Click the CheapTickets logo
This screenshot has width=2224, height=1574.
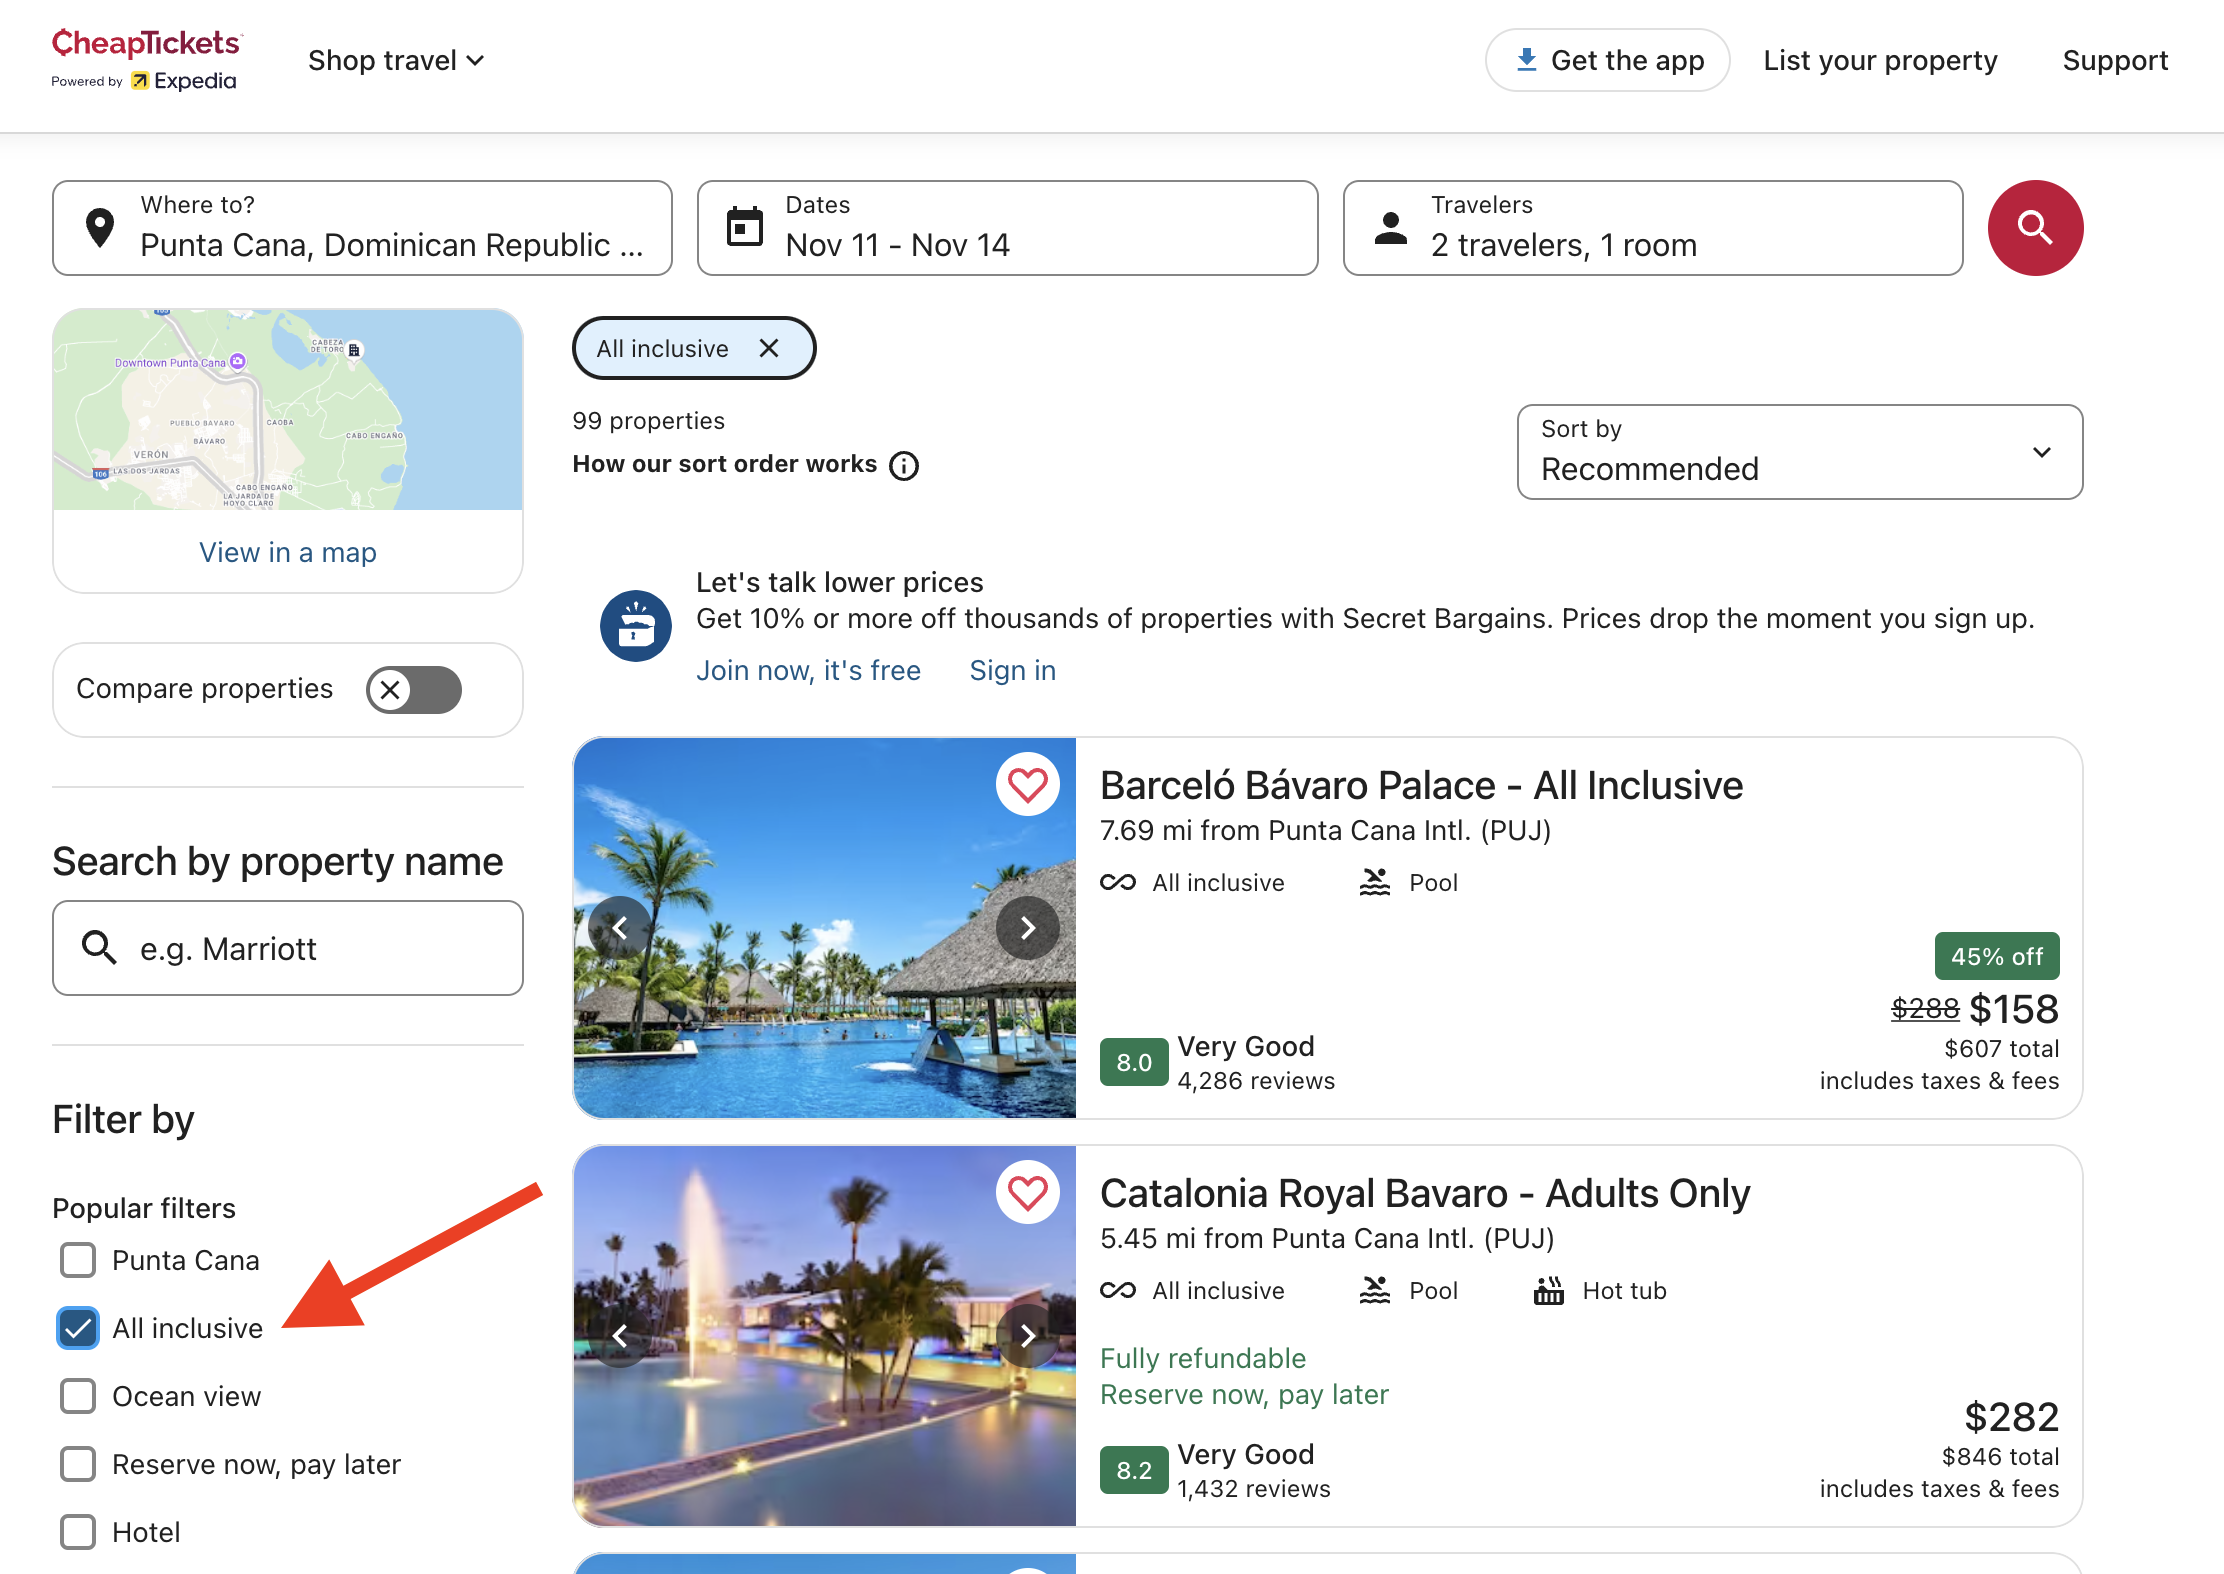[146, 44]
